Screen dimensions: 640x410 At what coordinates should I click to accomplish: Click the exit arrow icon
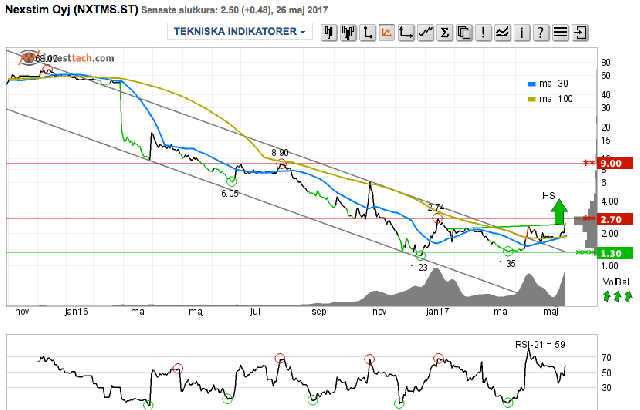[x=580, y=32]
